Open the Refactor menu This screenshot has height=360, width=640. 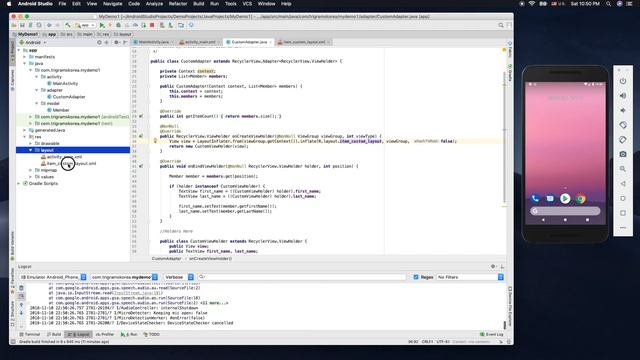point(178,4)
